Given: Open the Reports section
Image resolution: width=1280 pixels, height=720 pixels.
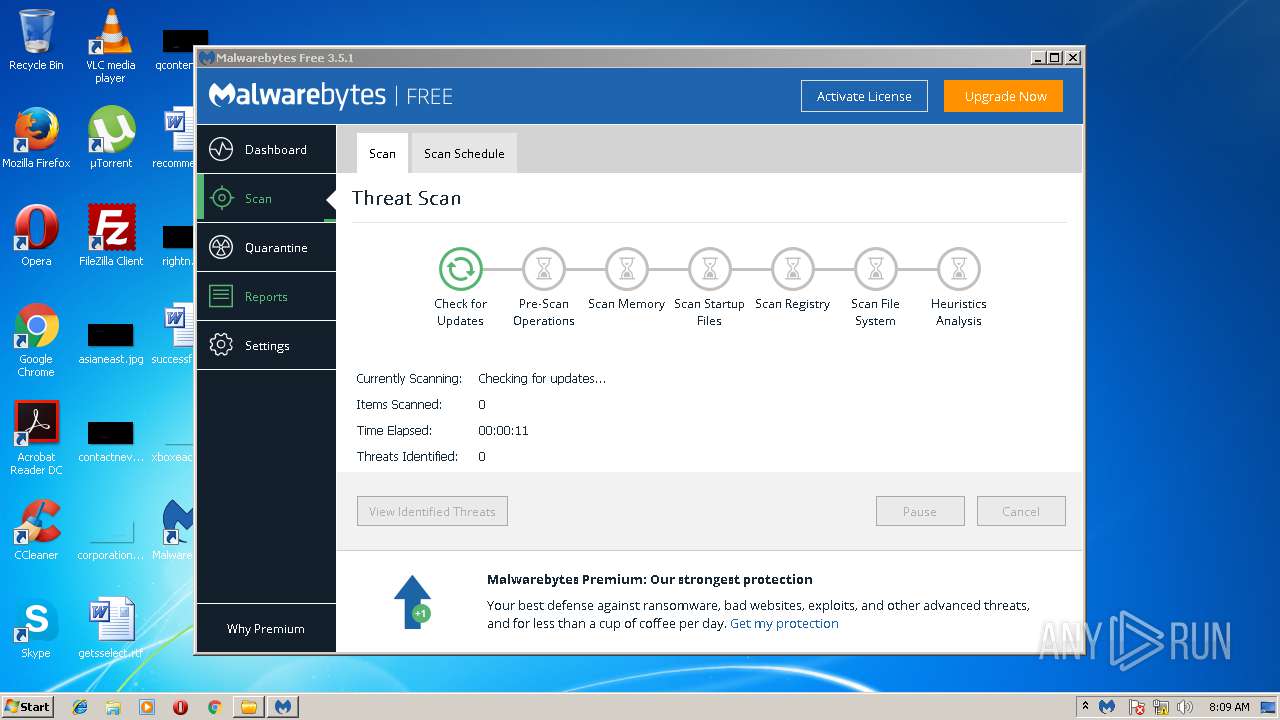Looking at the screenshot, I should click(266, 297).
